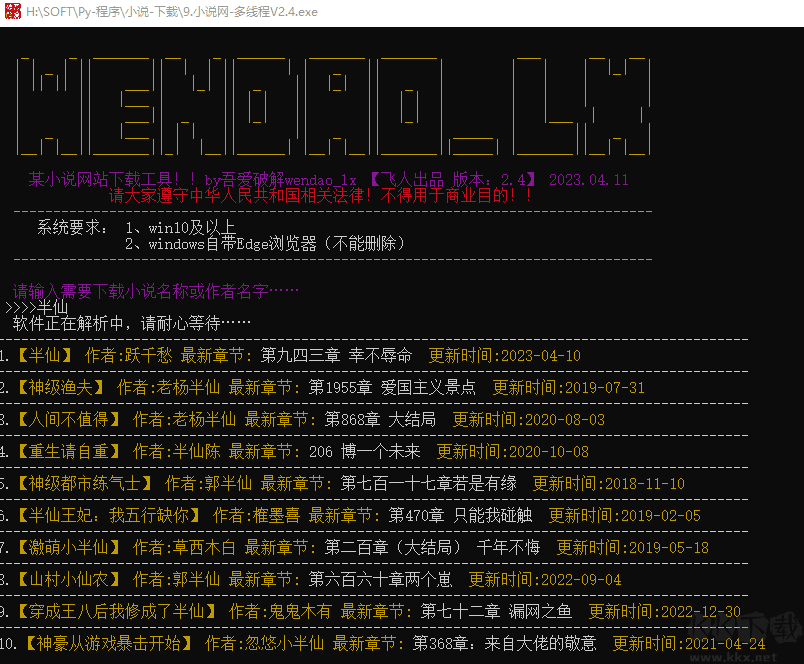Viewport: 804px width, 664px height.
Task: Click result title 【神豪从游戏暴击开始】
Action: click(x=109, y=643)
